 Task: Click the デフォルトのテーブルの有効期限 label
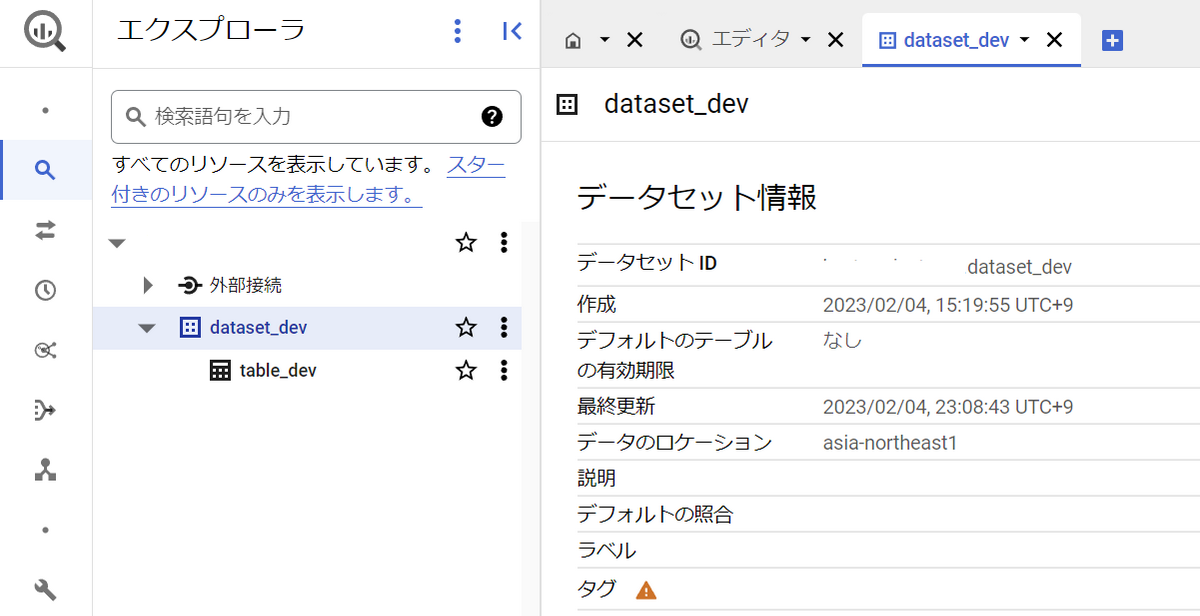tap(675, 355)
